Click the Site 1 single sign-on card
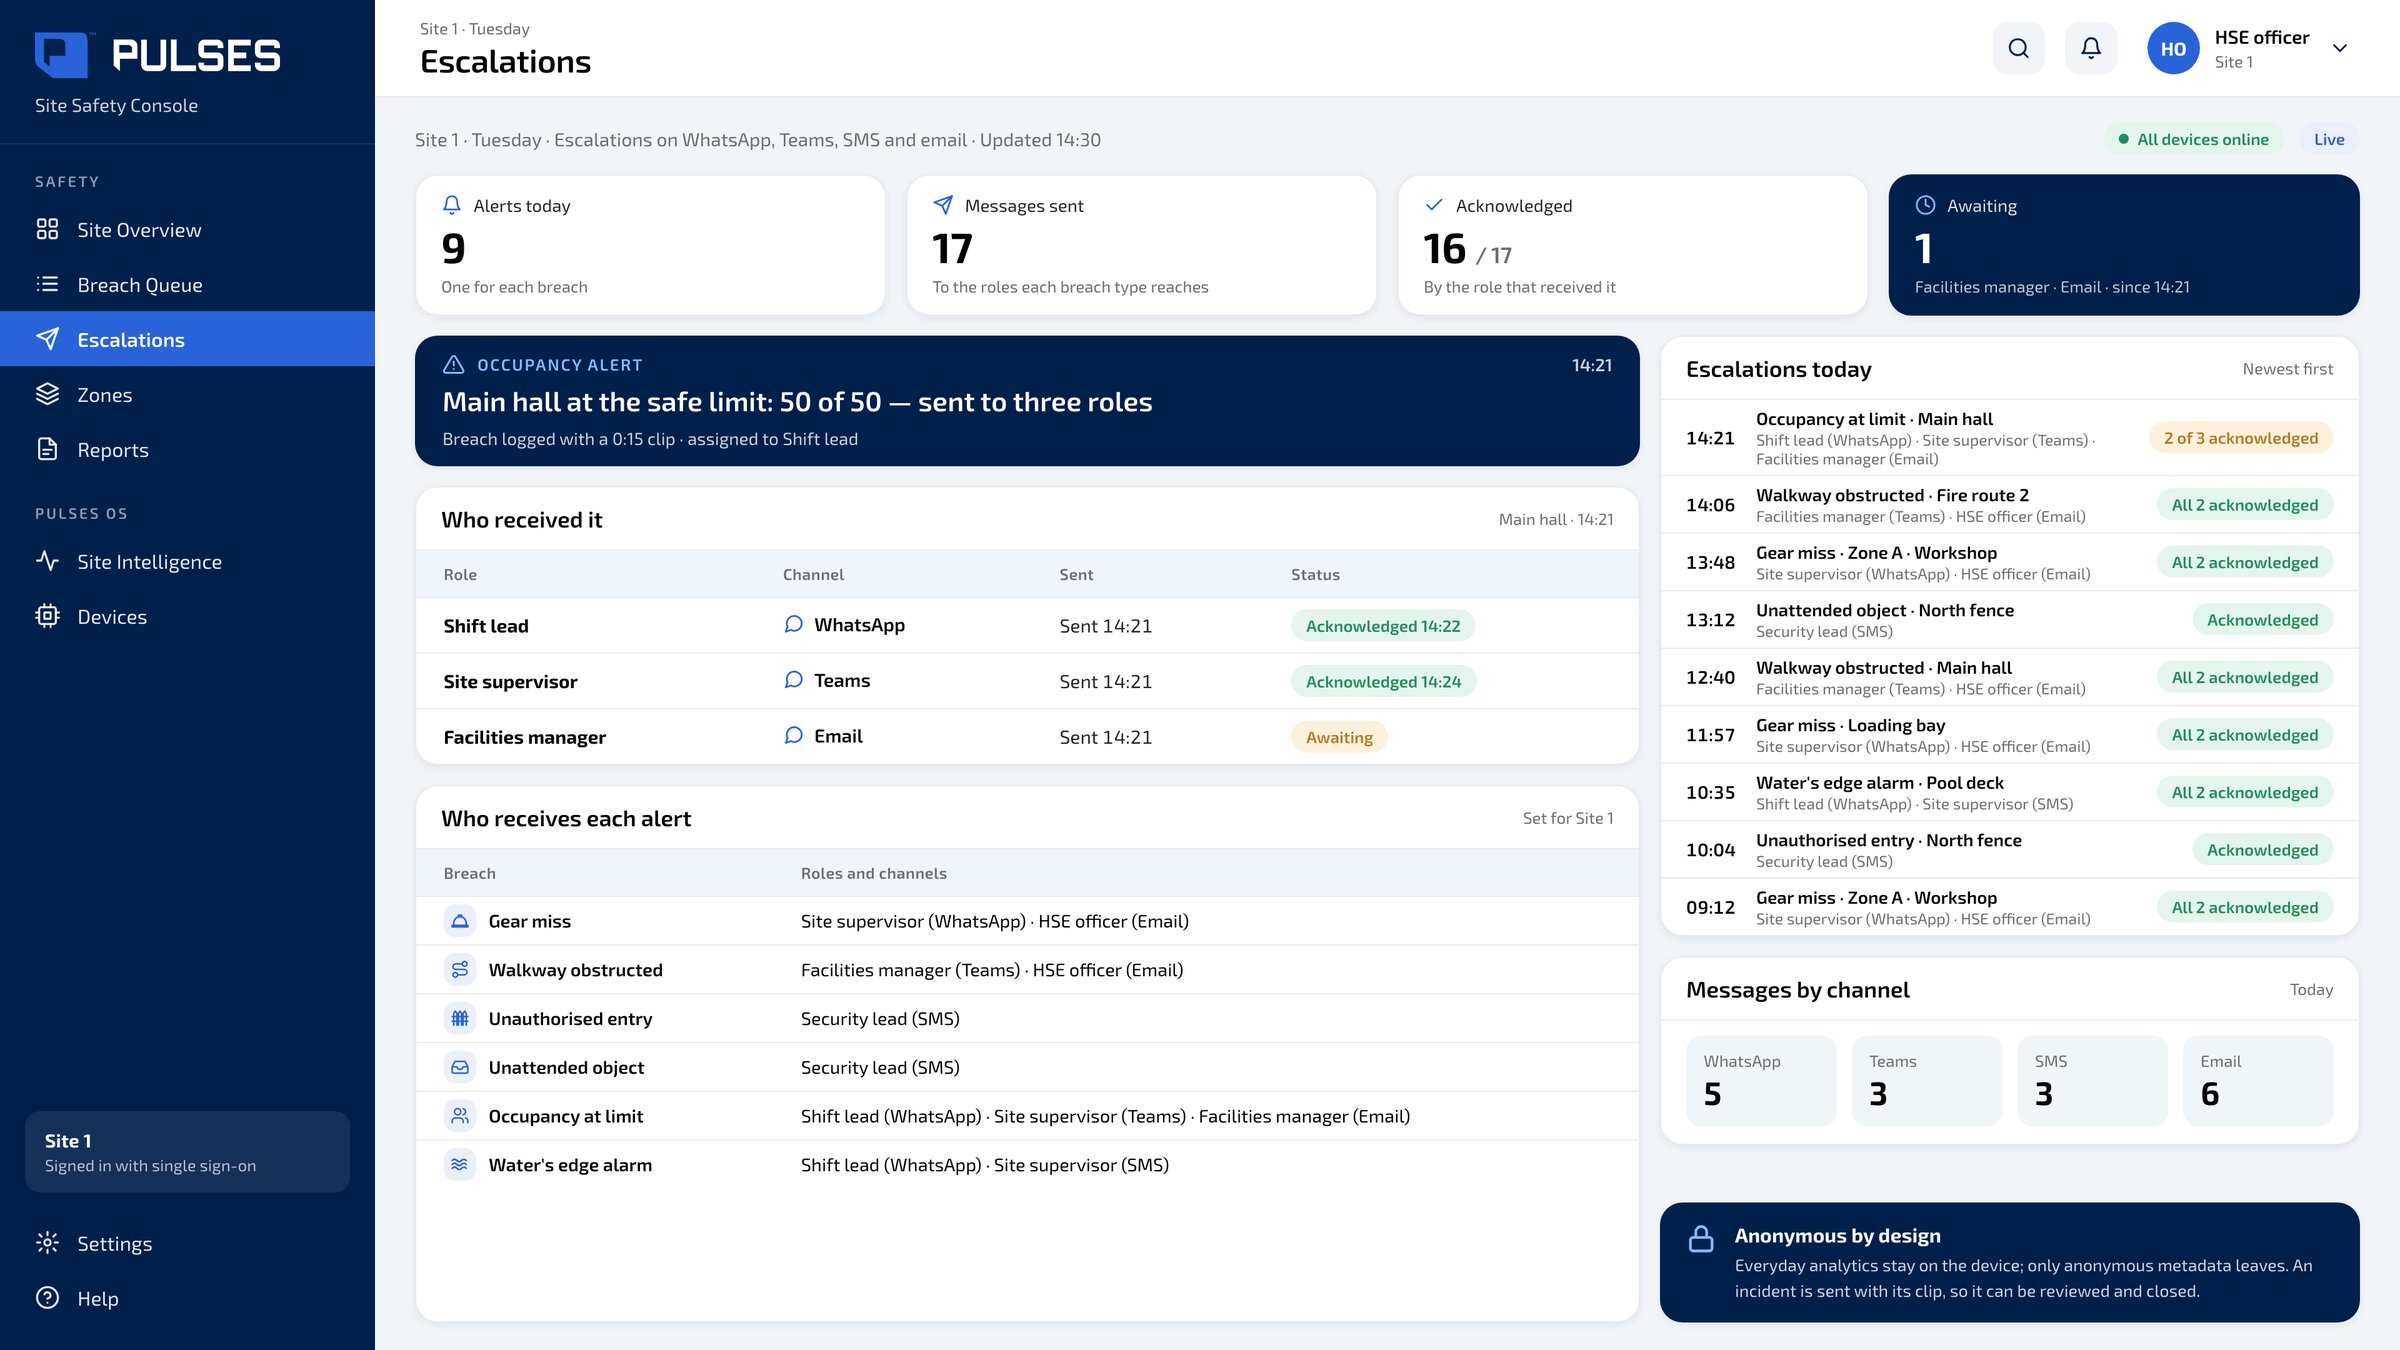This screenshot has width=2400, height=1350. click(187, 1152)
